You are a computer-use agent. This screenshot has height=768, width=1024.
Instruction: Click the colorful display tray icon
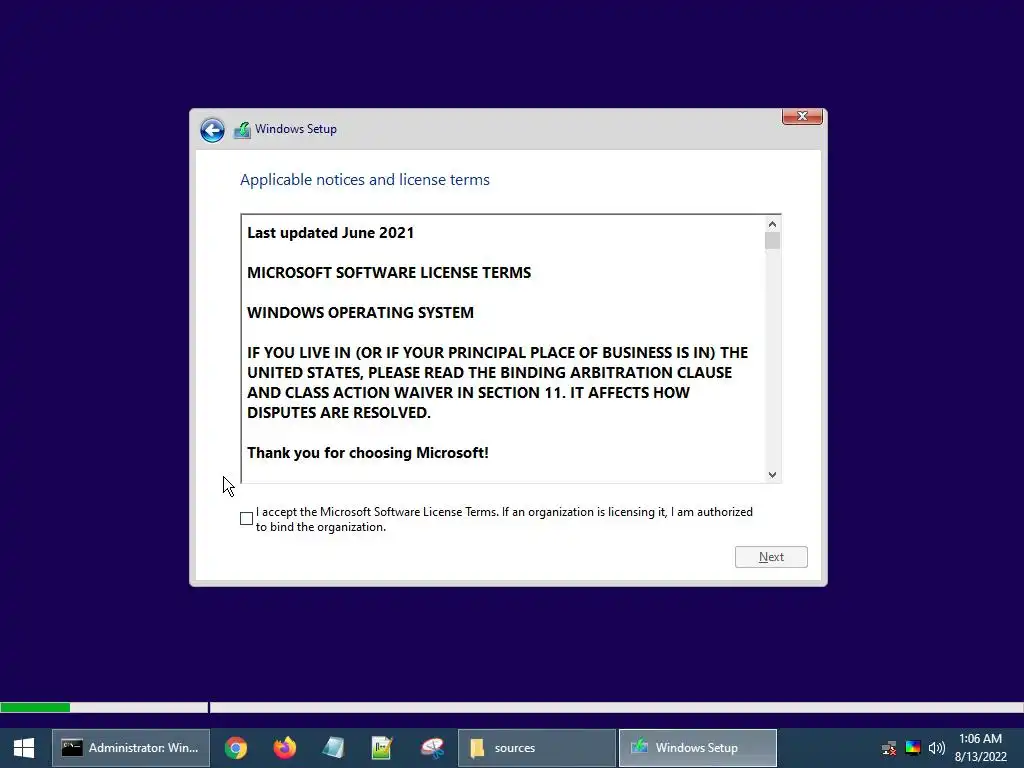pyautogui.click(x=913, y=748)
